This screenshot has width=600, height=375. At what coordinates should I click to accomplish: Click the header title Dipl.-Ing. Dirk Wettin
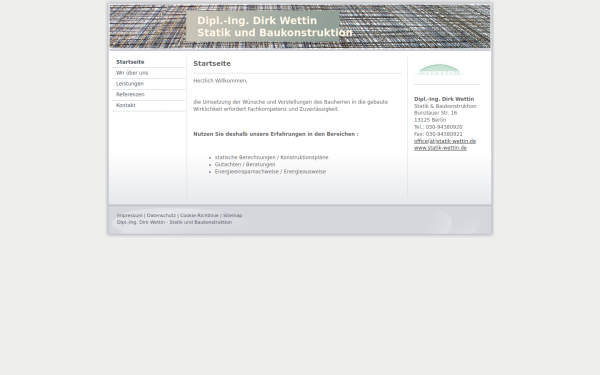tap(257, 21)
